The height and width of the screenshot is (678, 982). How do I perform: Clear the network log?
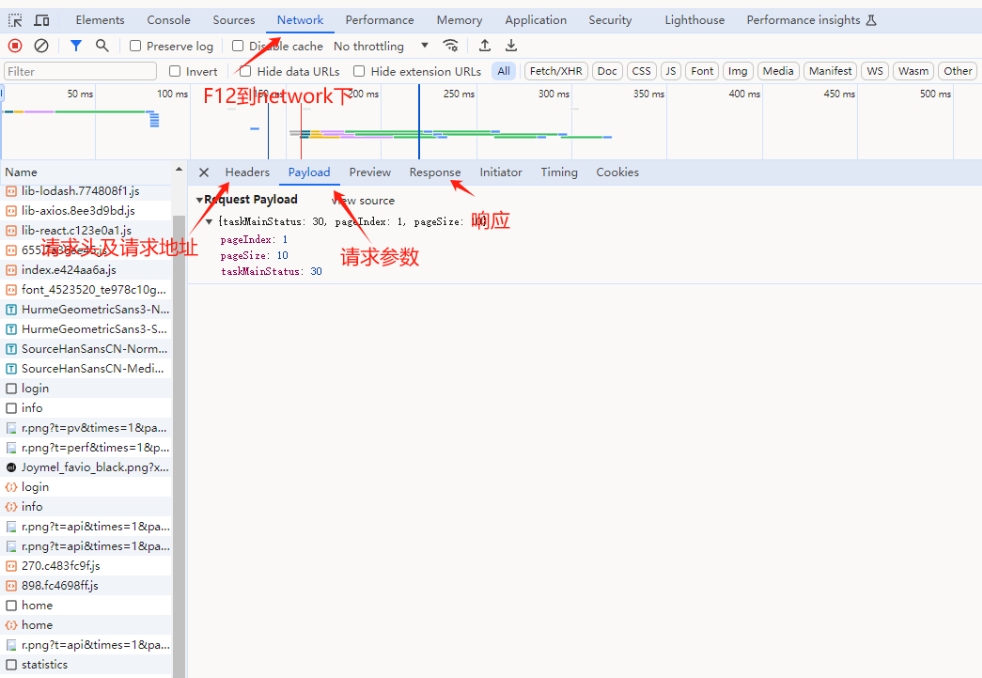point(41,46)
